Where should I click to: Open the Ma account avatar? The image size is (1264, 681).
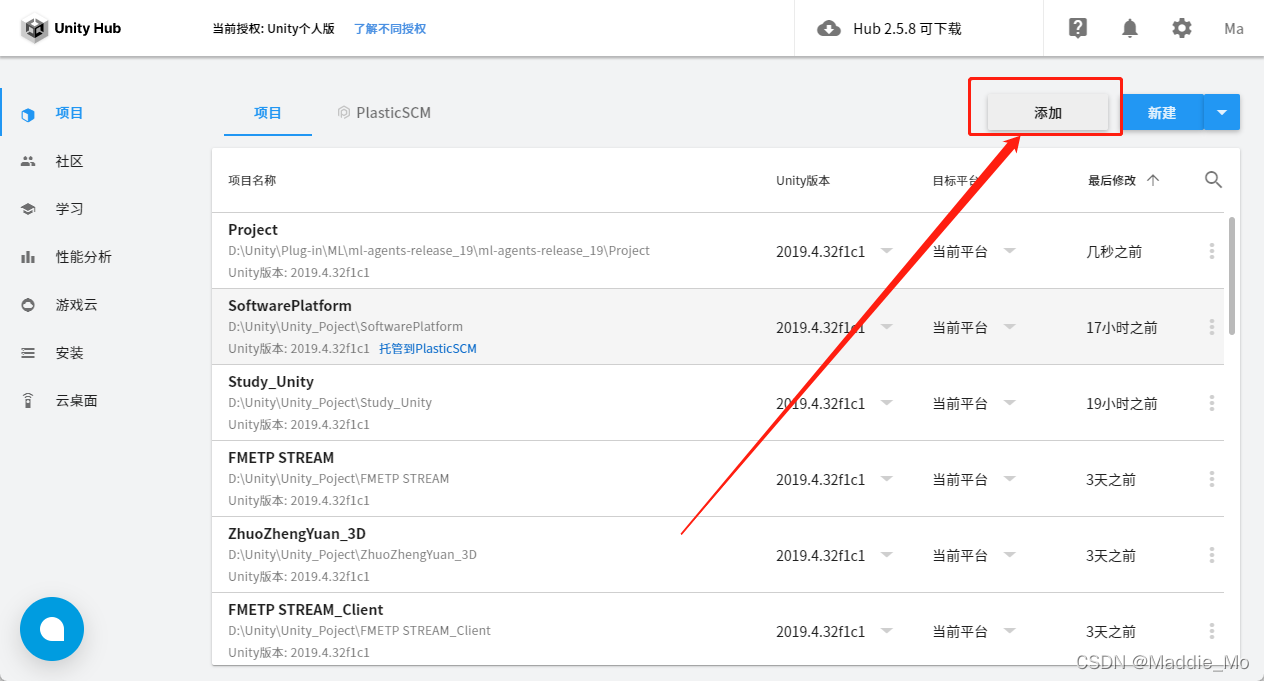coord(1234,28)
